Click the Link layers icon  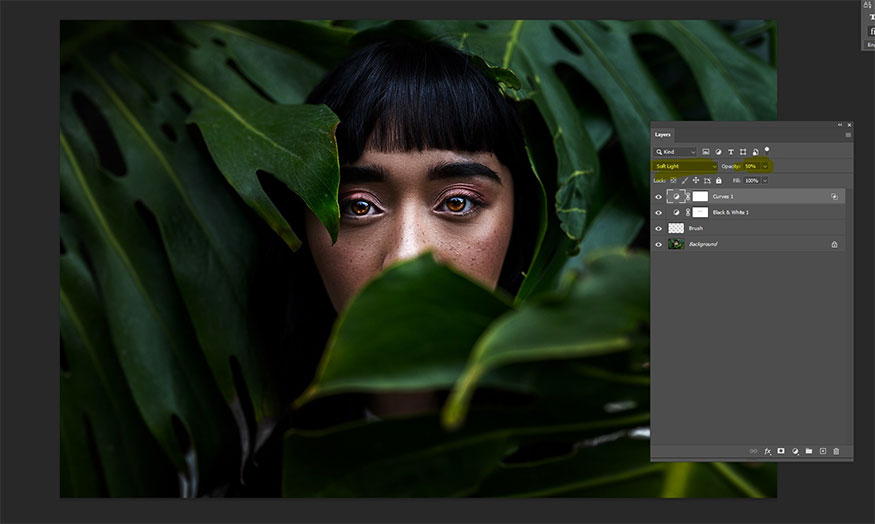[x=753, y=451]
